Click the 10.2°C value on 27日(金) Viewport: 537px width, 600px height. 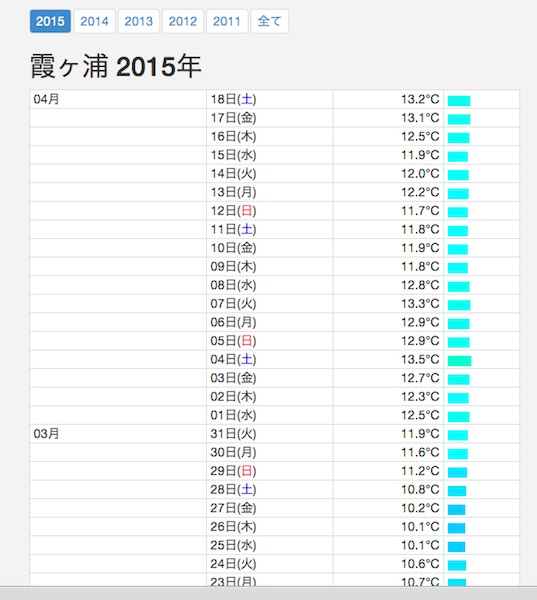point(420,508)
